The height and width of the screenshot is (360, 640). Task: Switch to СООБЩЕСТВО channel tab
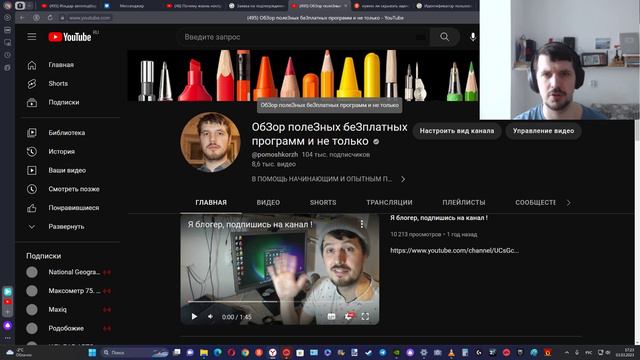tap(535, 202)
